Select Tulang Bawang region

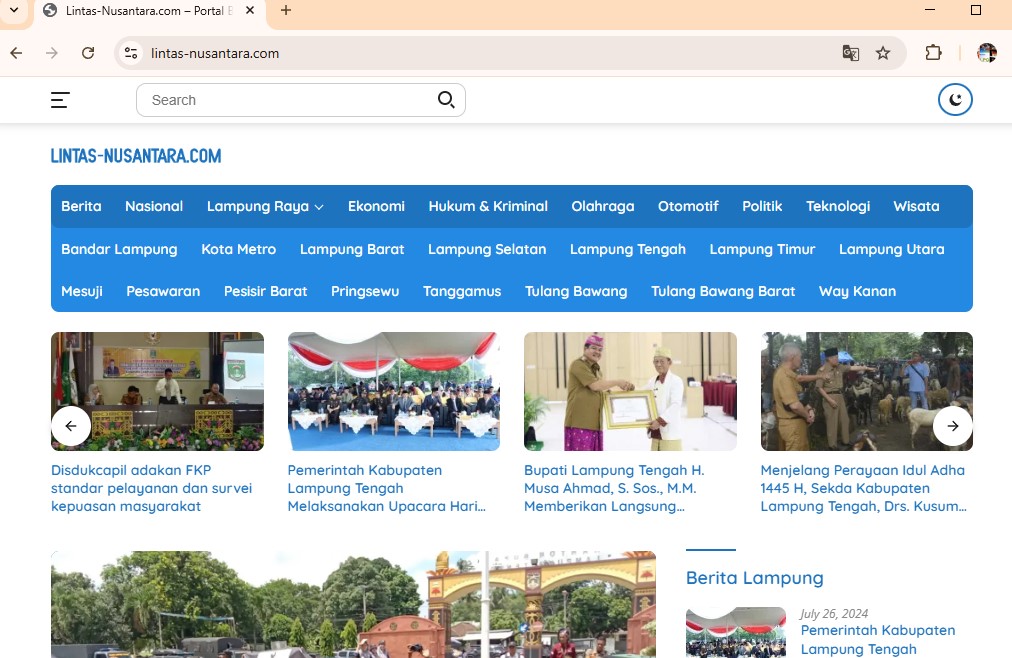[576, 292]
